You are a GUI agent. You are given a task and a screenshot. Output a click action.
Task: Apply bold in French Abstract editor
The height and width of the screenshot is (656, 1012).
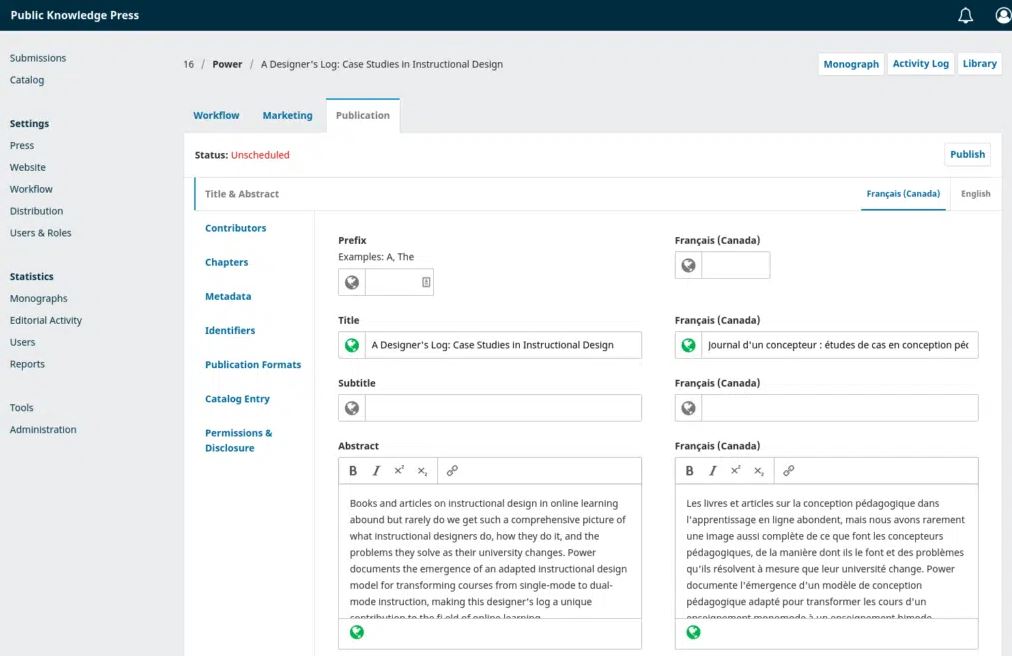coord(689,471)
